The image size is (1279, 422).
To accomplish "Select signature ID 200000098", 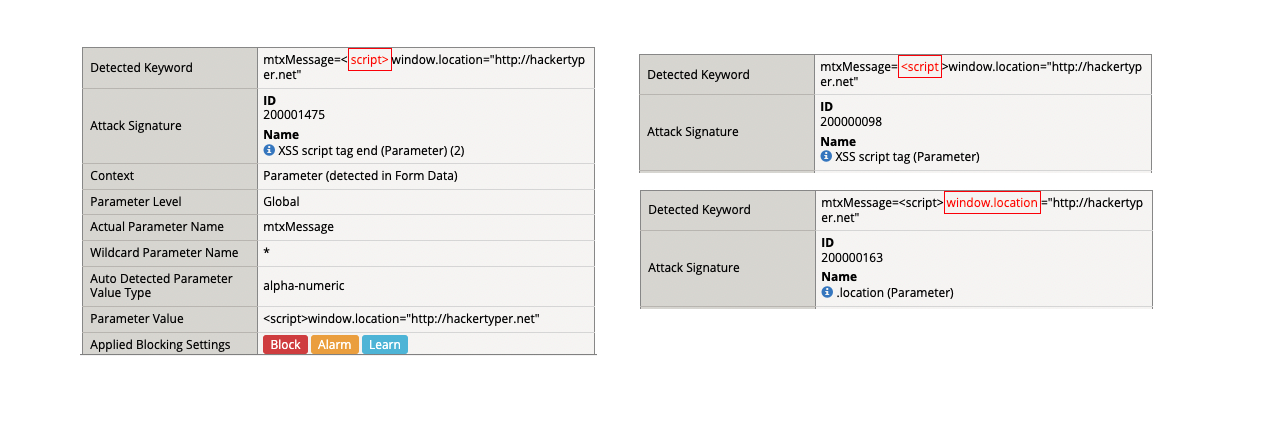I will click(x=851, y=122).
